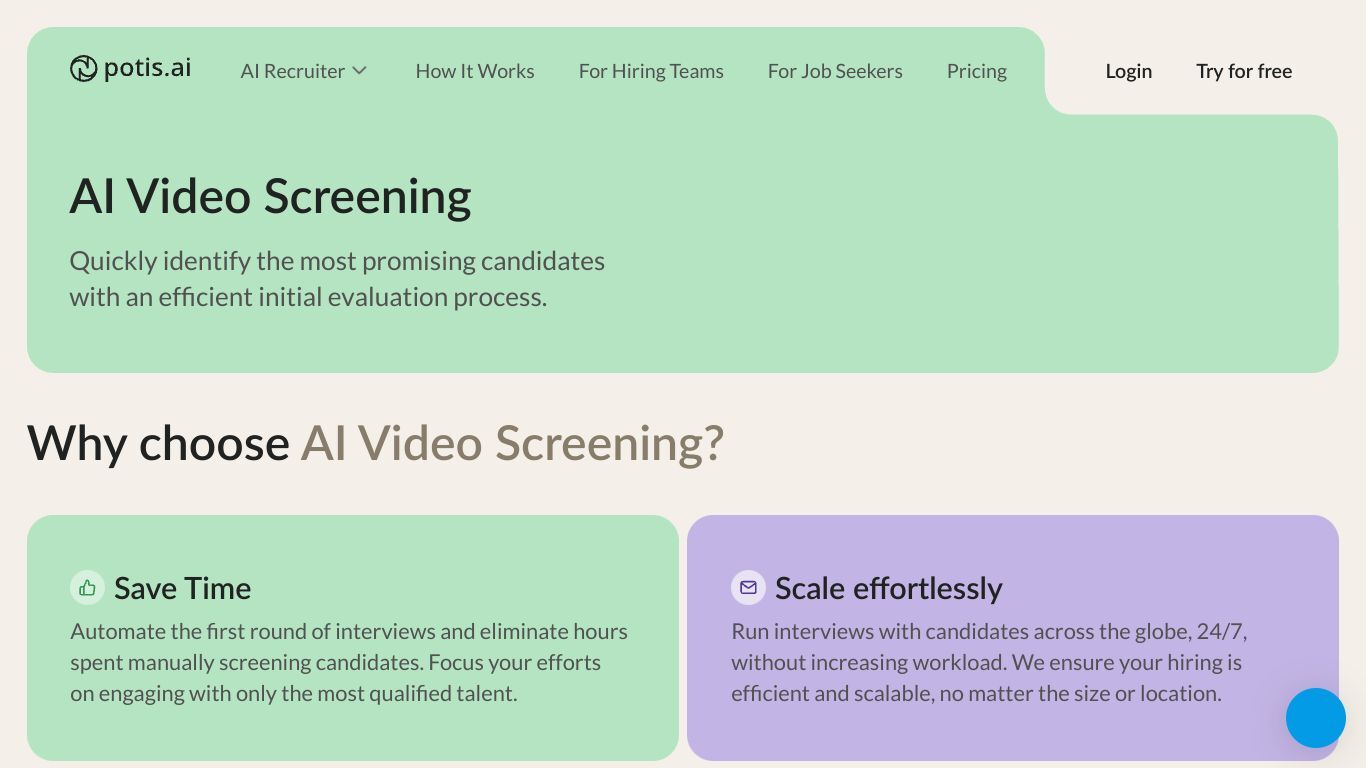
Task: Select the Scale effortlessly card heading
Action: tap(889, 588)
